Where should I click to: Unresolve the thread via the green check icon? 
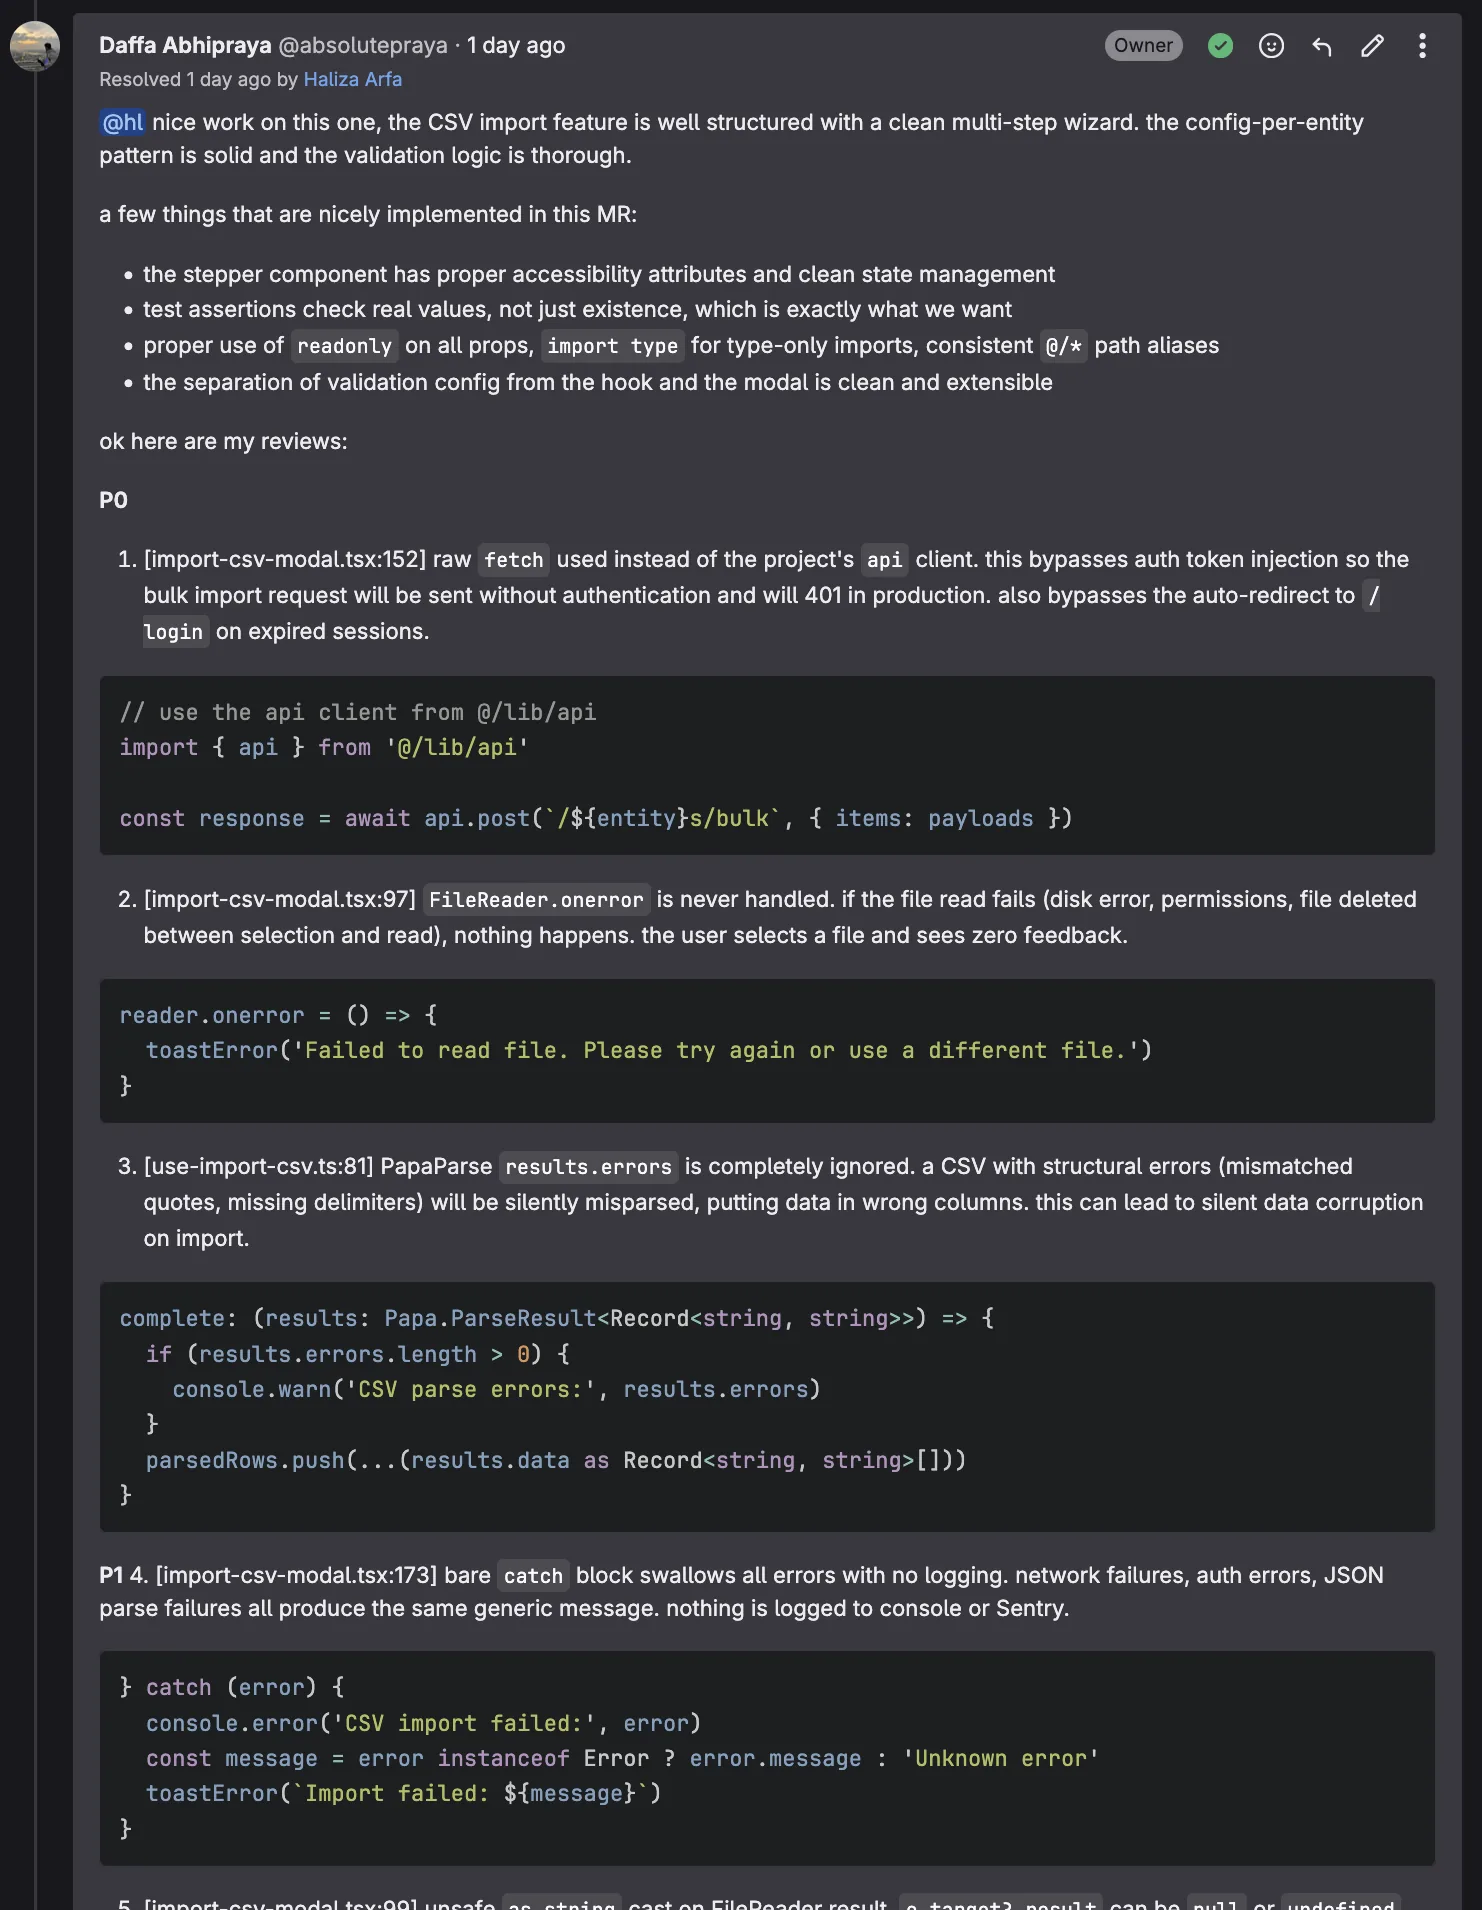pyautogui.click(x=1220, y=46)
